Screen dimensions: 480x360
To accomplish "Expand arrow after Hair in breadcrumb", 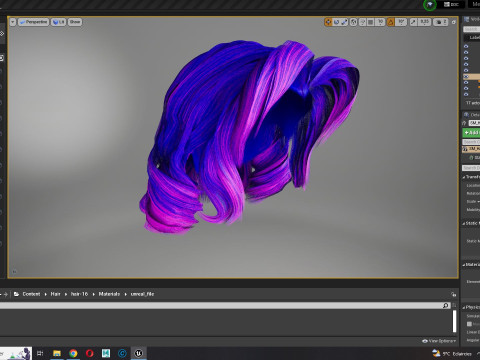I will pos(66,294).
